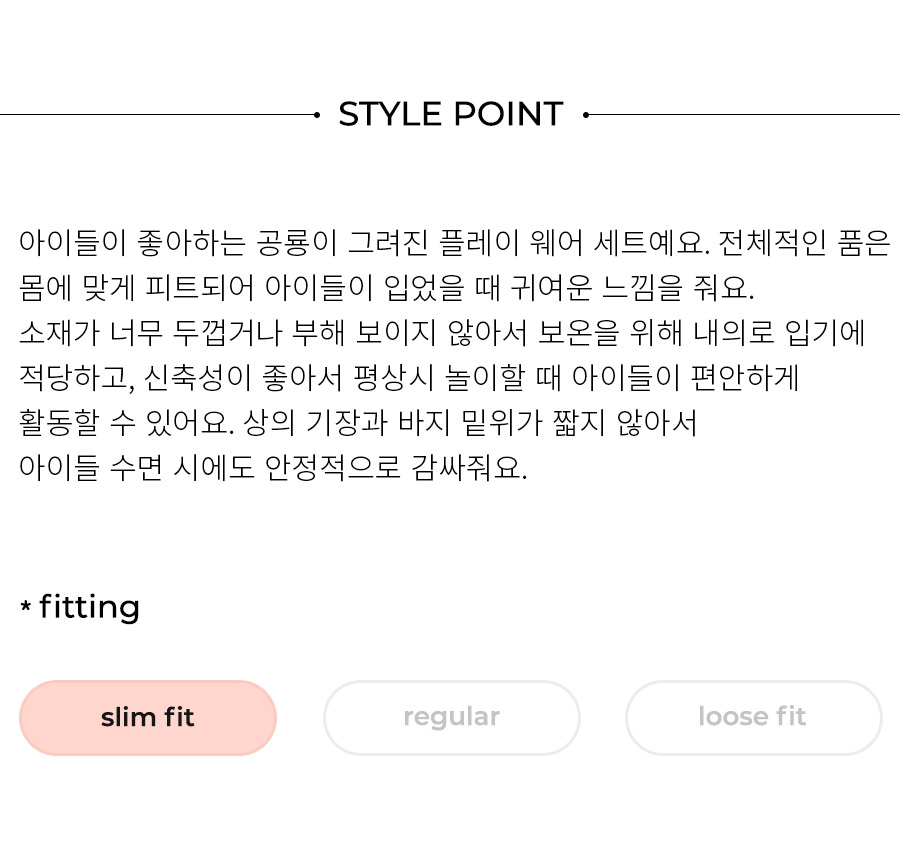Click the STYLE POINT heading

click(x=451, y=114)
